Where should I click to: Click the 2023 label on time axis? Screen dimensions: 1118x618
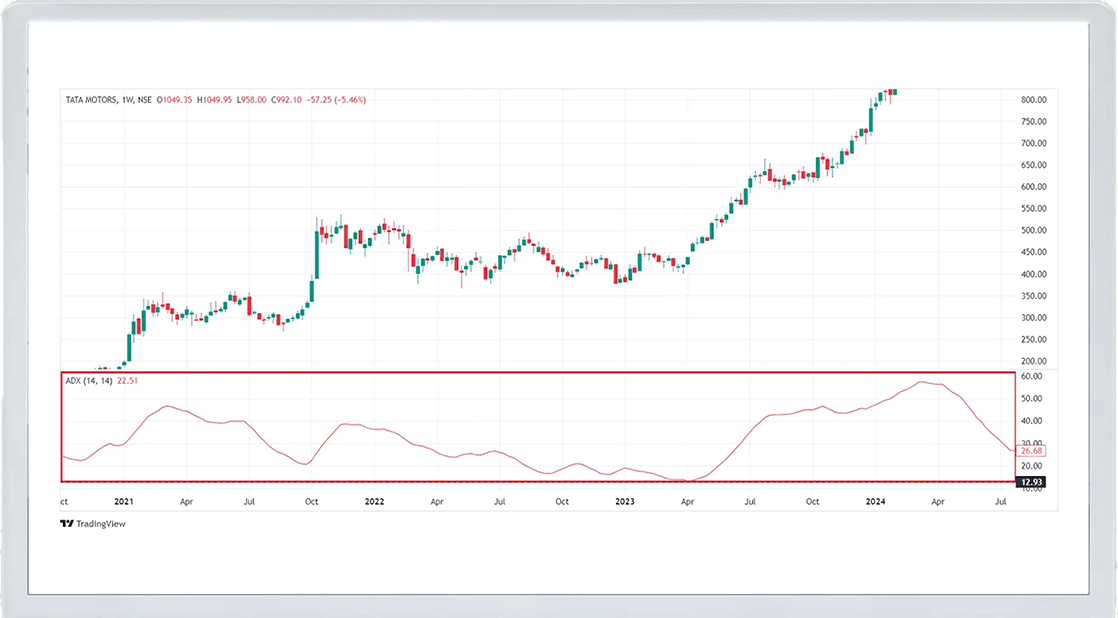coord(625,500)
